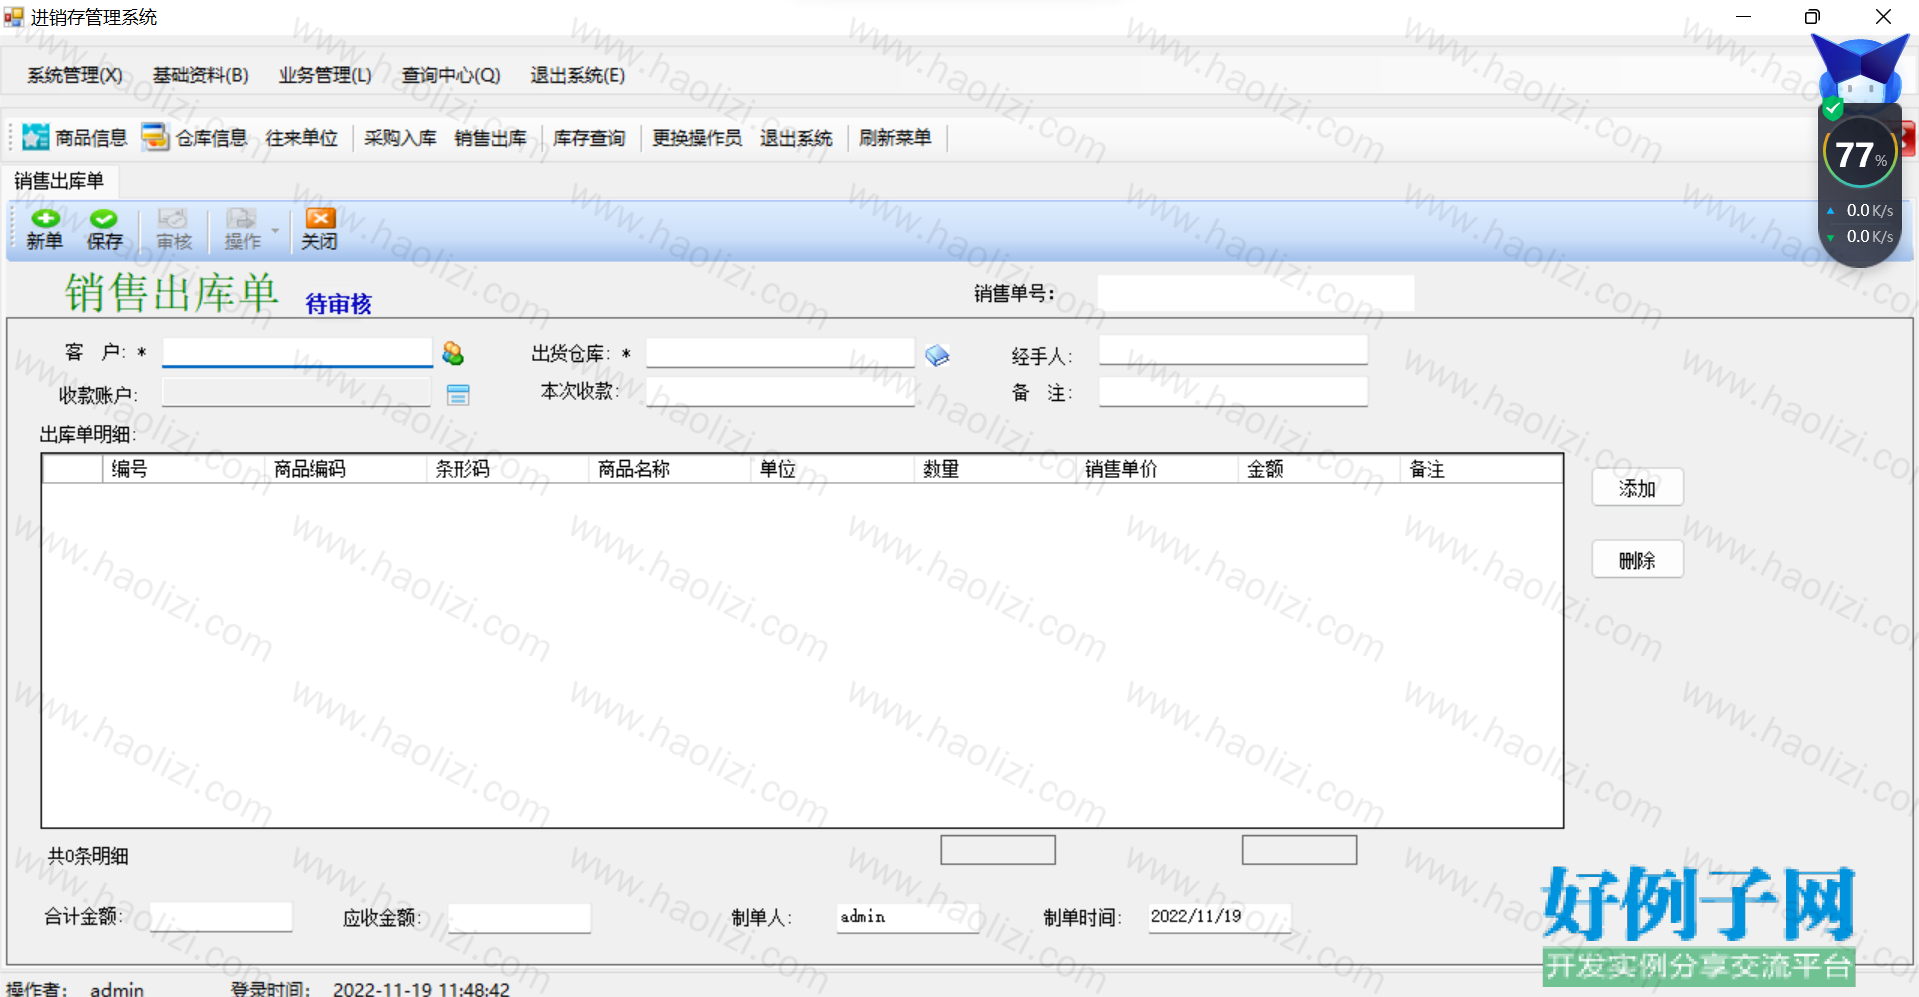Image resolution: width=1919 pixels, height=997 pixels.
Task: Click the quantity total box below grid
Action: click(x=998, y=850)
